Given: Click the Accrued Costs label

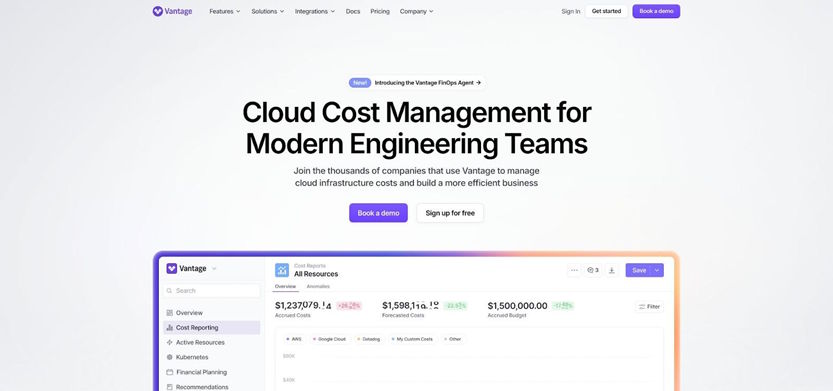Looking at the screenshot, I should click(x=293, y=316).
